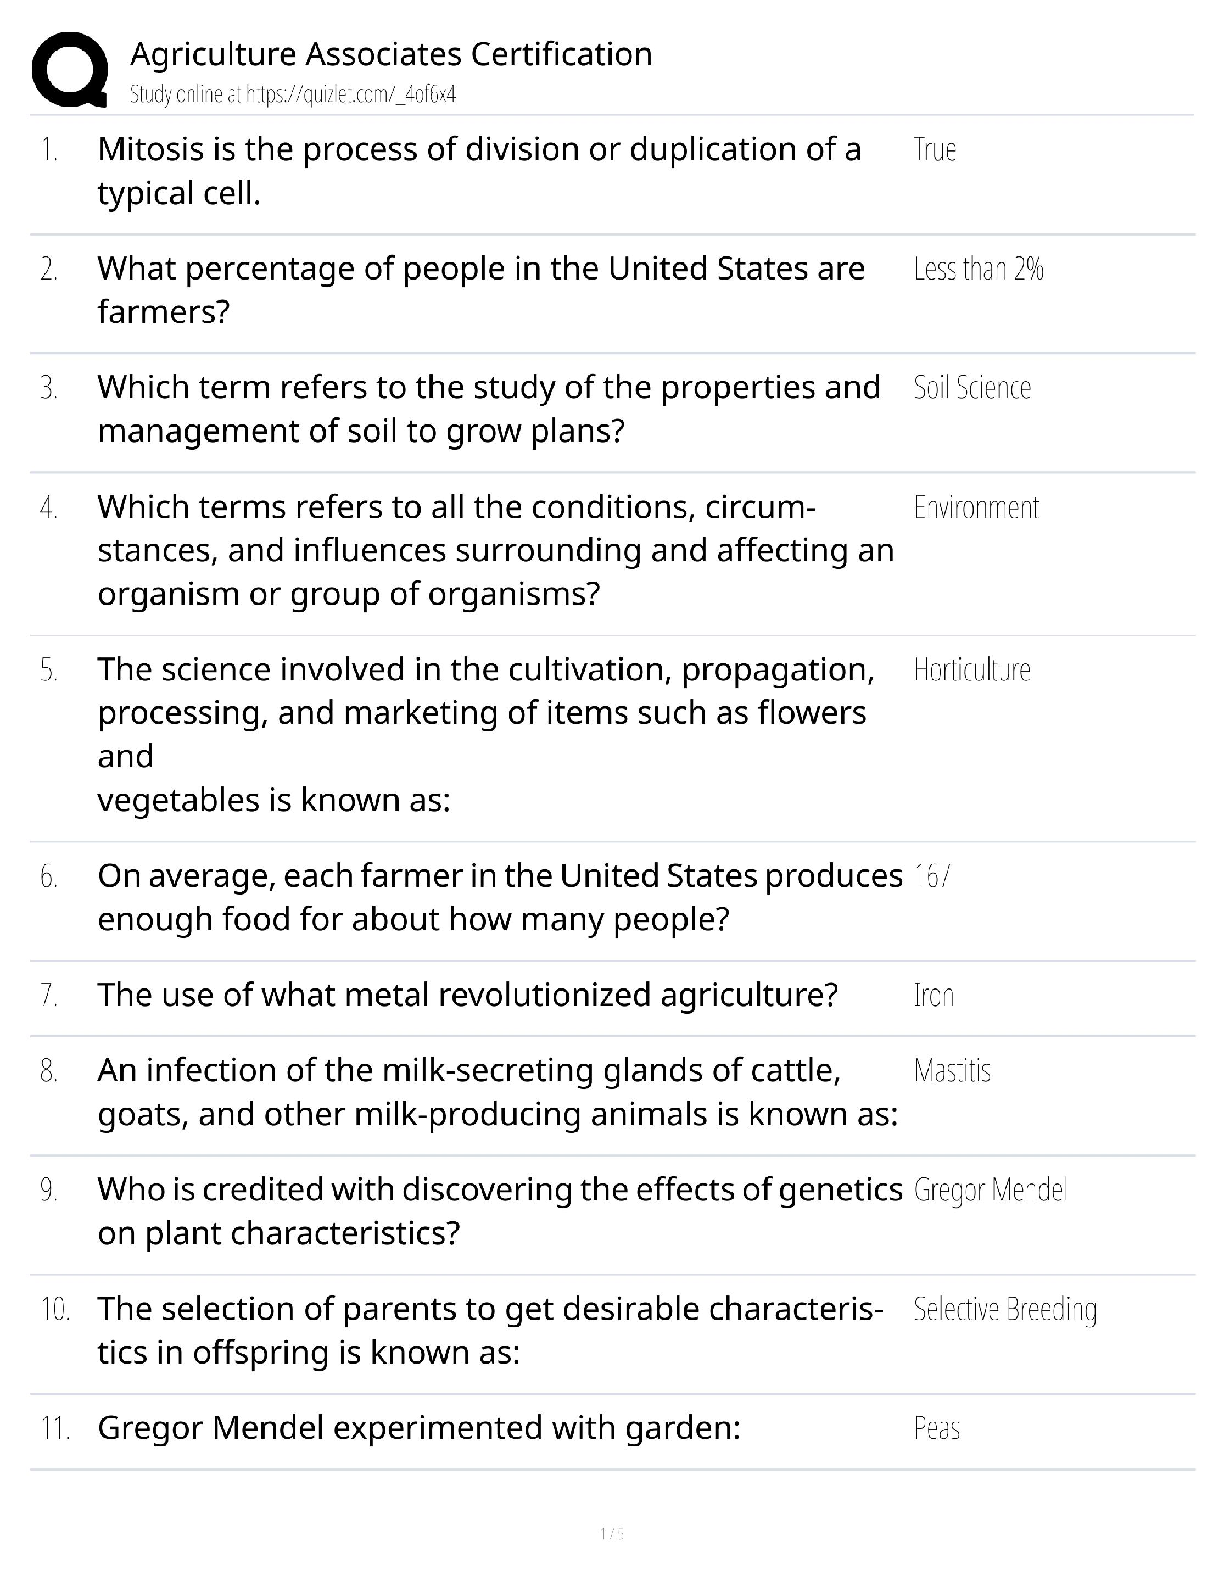Select the "Soil Science" answer
This screenshot has height=1584, width=1224.
coord(972,388)
